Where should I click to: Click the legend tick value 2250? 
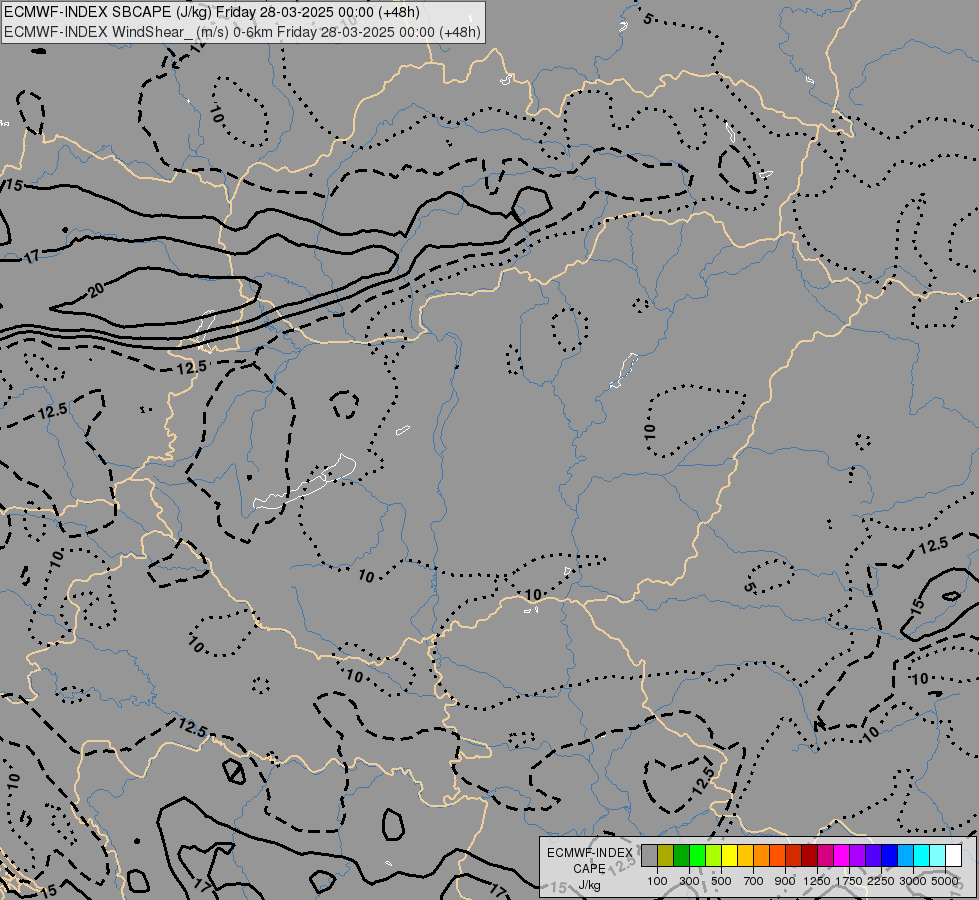tap(881, 881)
